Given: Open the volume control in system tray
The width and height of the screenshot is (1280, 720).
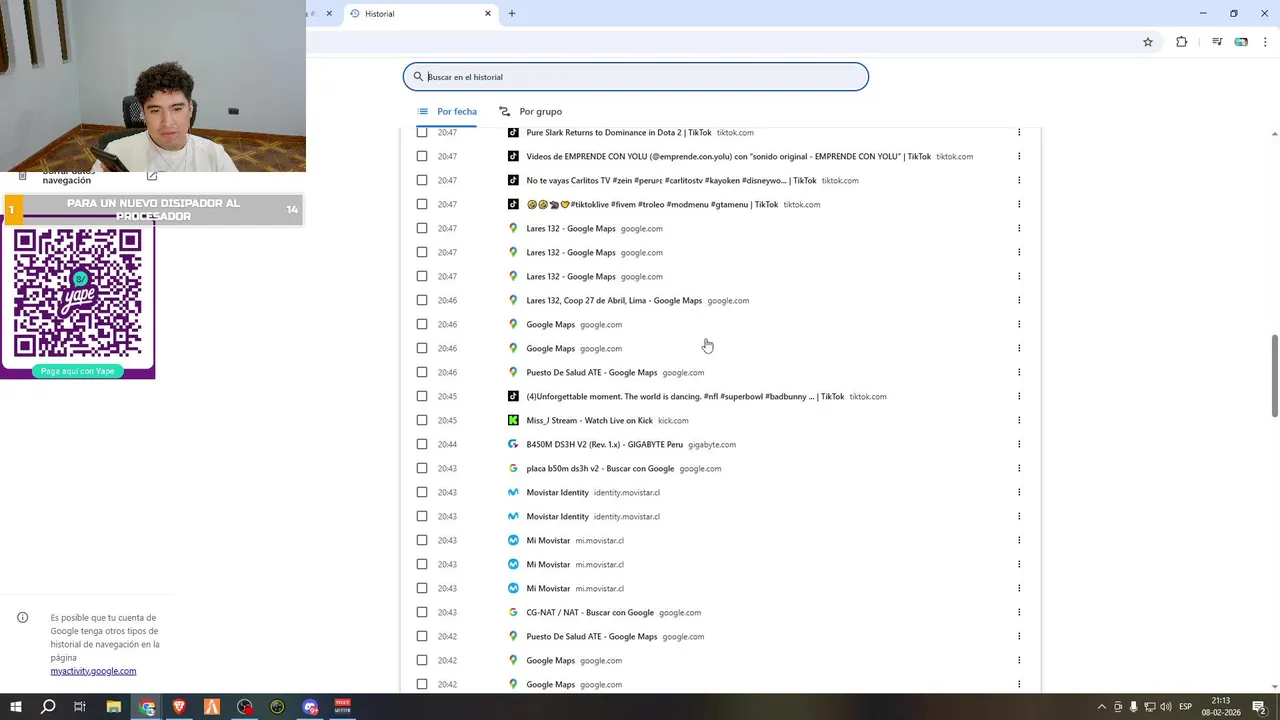Looking at the screenshot, I should click(1166, 707).
